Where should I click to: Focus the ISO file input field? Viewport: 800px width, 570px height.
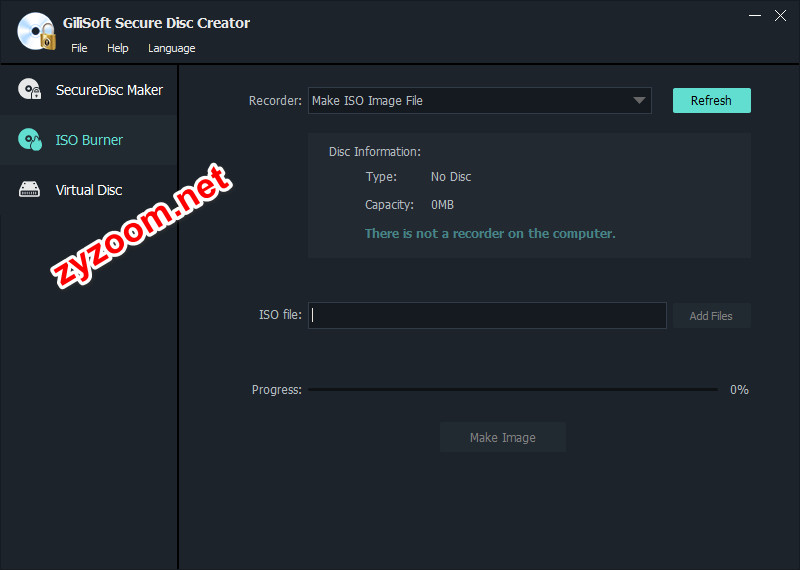click(x=487, y=315)
